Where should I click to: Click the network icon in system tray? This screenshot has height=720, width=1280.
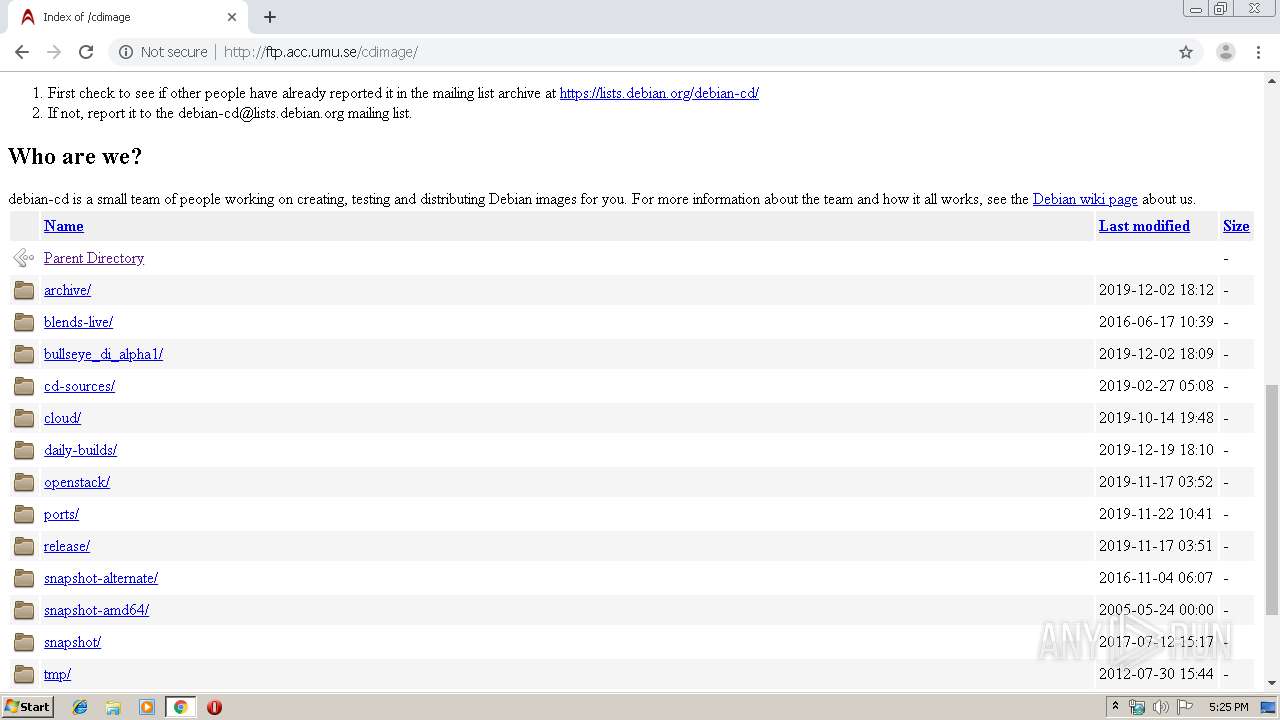click(x=1137, y=707)
